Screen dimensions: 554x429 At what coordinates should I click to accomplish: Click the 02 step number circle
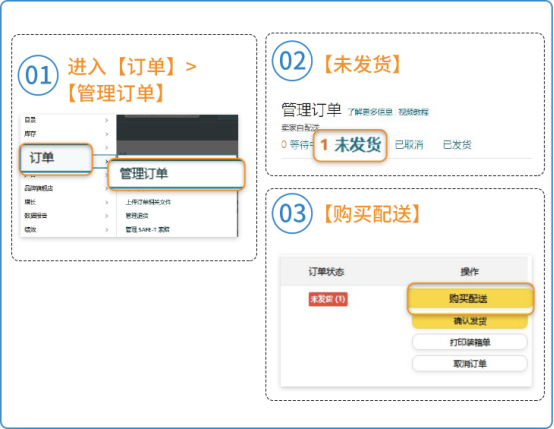coord(292,61)
